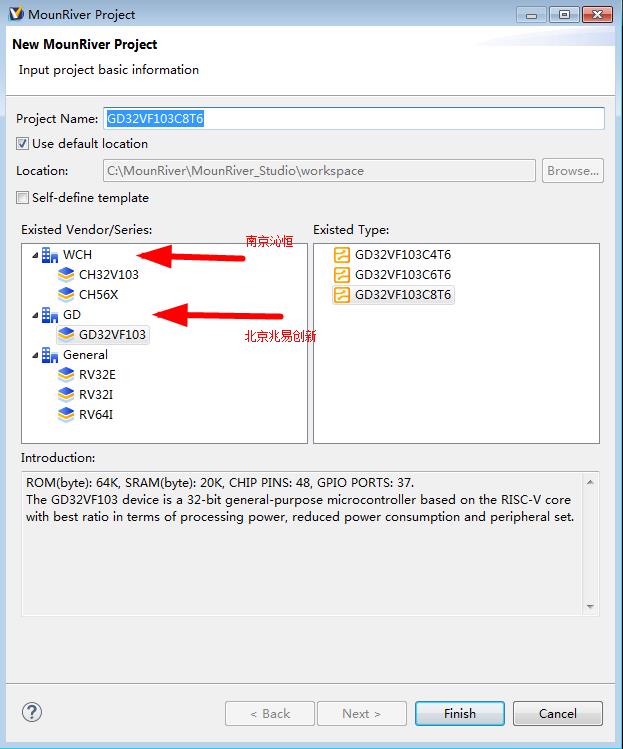The height and width of the screenshot is (749, 623).
Task: Choose type GD32VF103C8T6
Action: coord(403,295)
